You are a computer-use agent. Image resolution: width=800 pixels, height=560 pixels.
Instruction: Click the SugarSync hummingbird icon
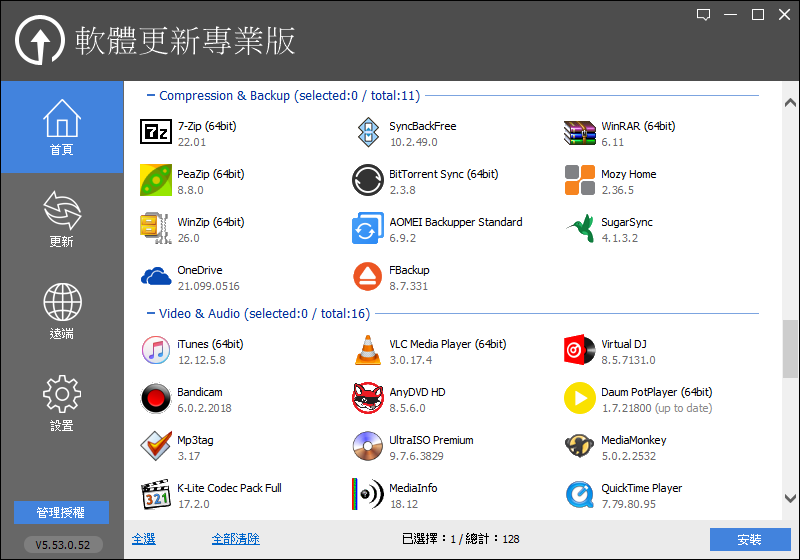tap(580, 228)
